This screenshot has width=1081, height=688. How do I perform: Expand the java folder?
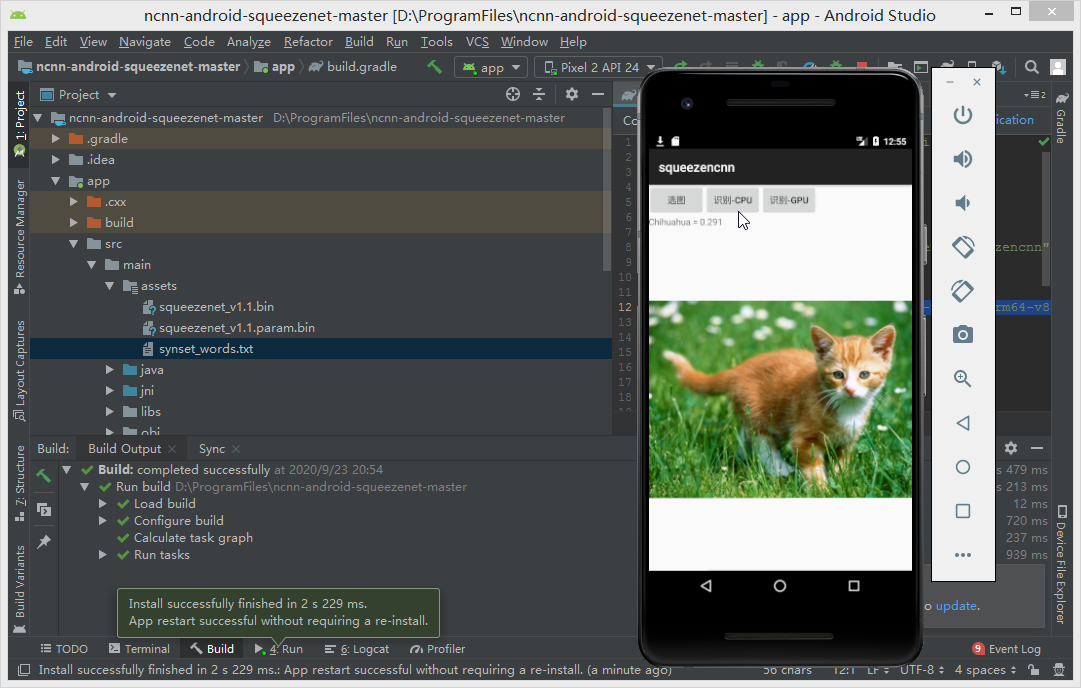[110, 370]
